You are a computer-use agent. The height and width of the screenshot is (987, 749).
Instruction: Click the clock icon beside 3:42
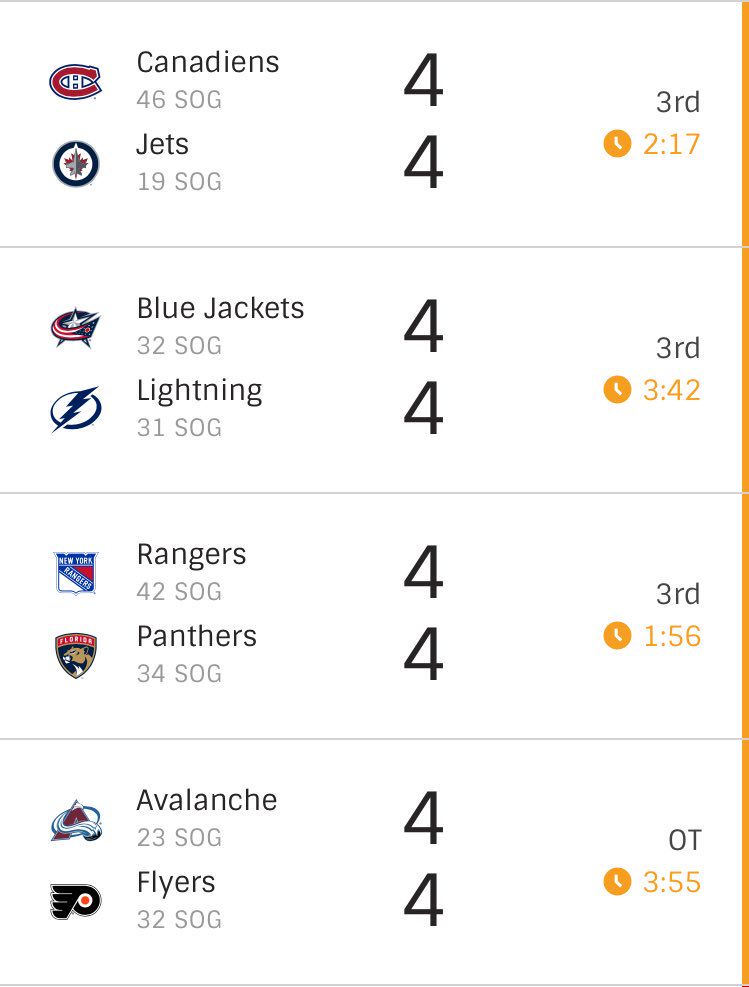(x=617, y=390)
